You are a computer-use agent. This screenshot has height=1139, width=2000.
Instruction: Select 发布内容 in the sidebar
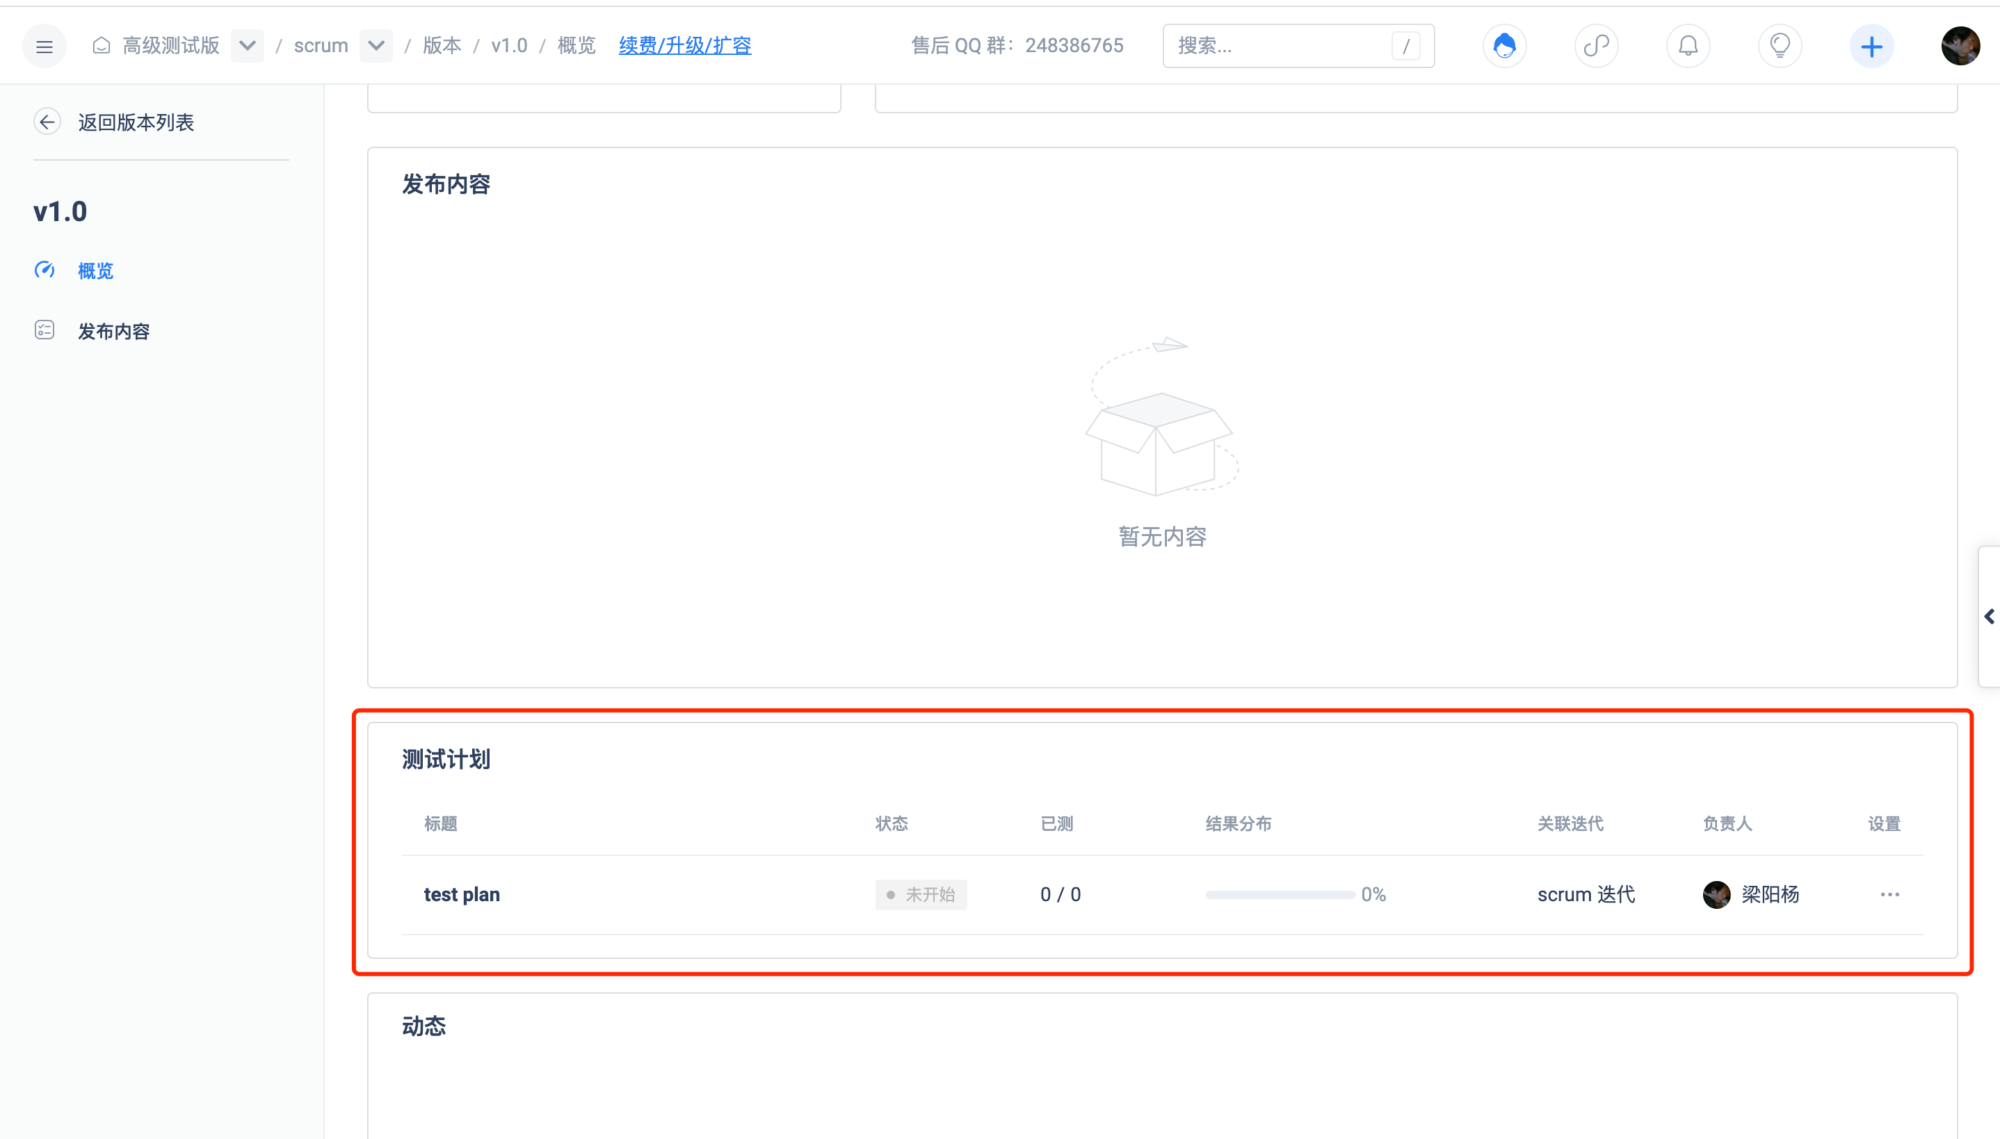pos(113,331)
